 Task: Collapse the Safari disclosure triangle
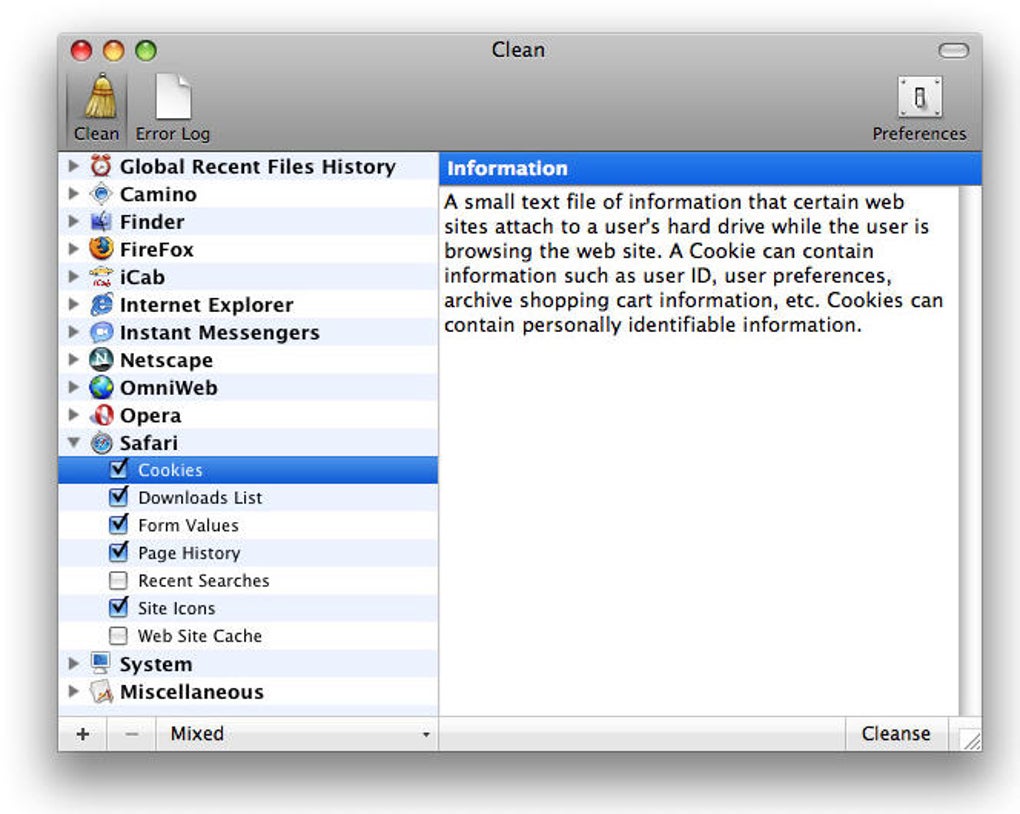point(74,442)
